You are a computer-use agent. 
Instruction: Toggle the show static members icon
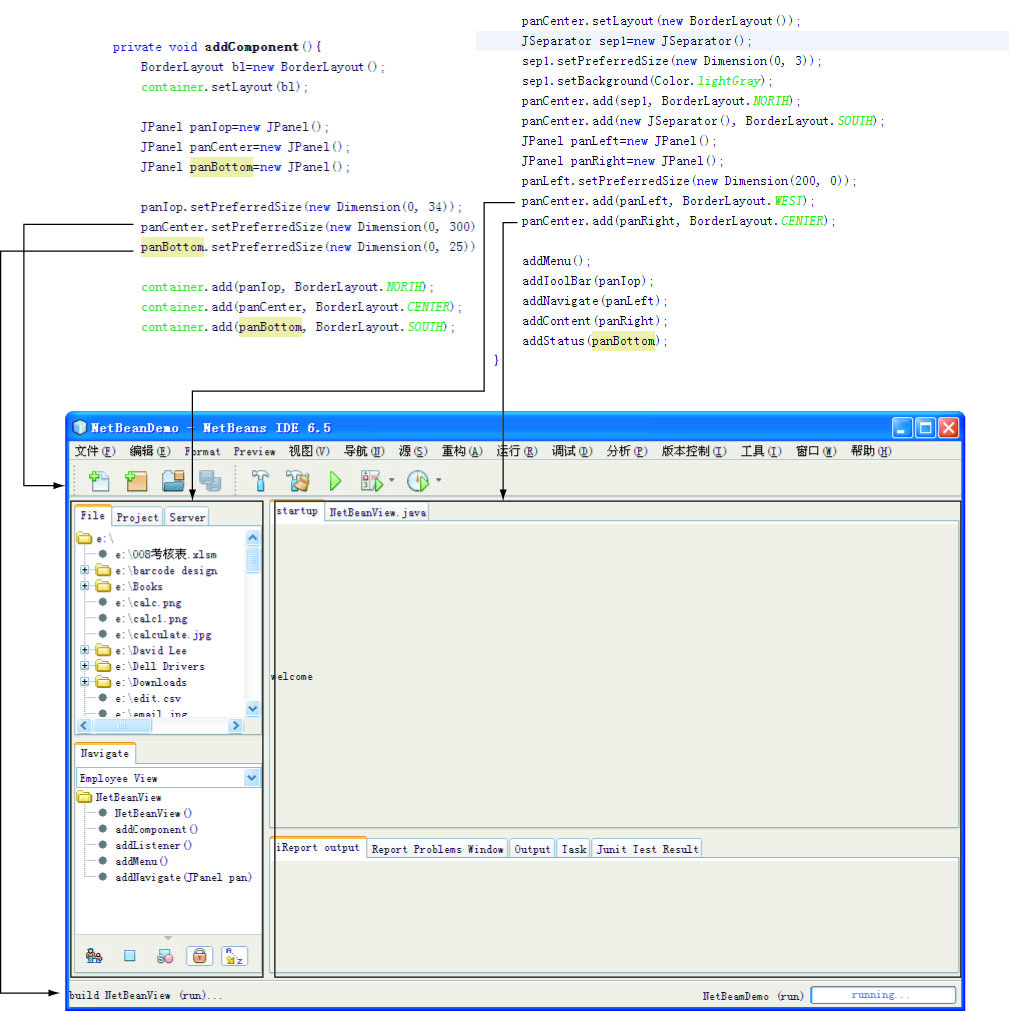[x=164, y=956]
